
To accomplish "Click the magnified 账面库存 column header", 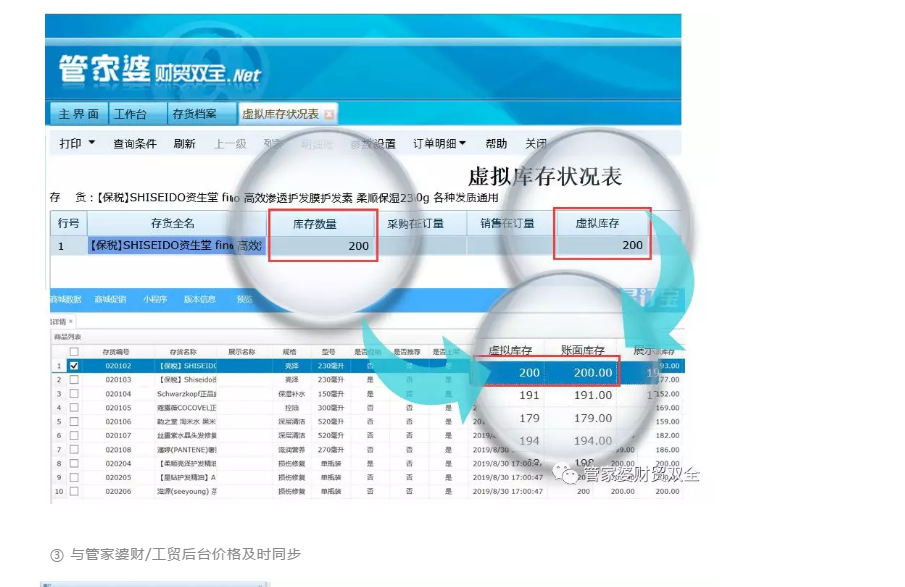I will click(x=583, y=350).
